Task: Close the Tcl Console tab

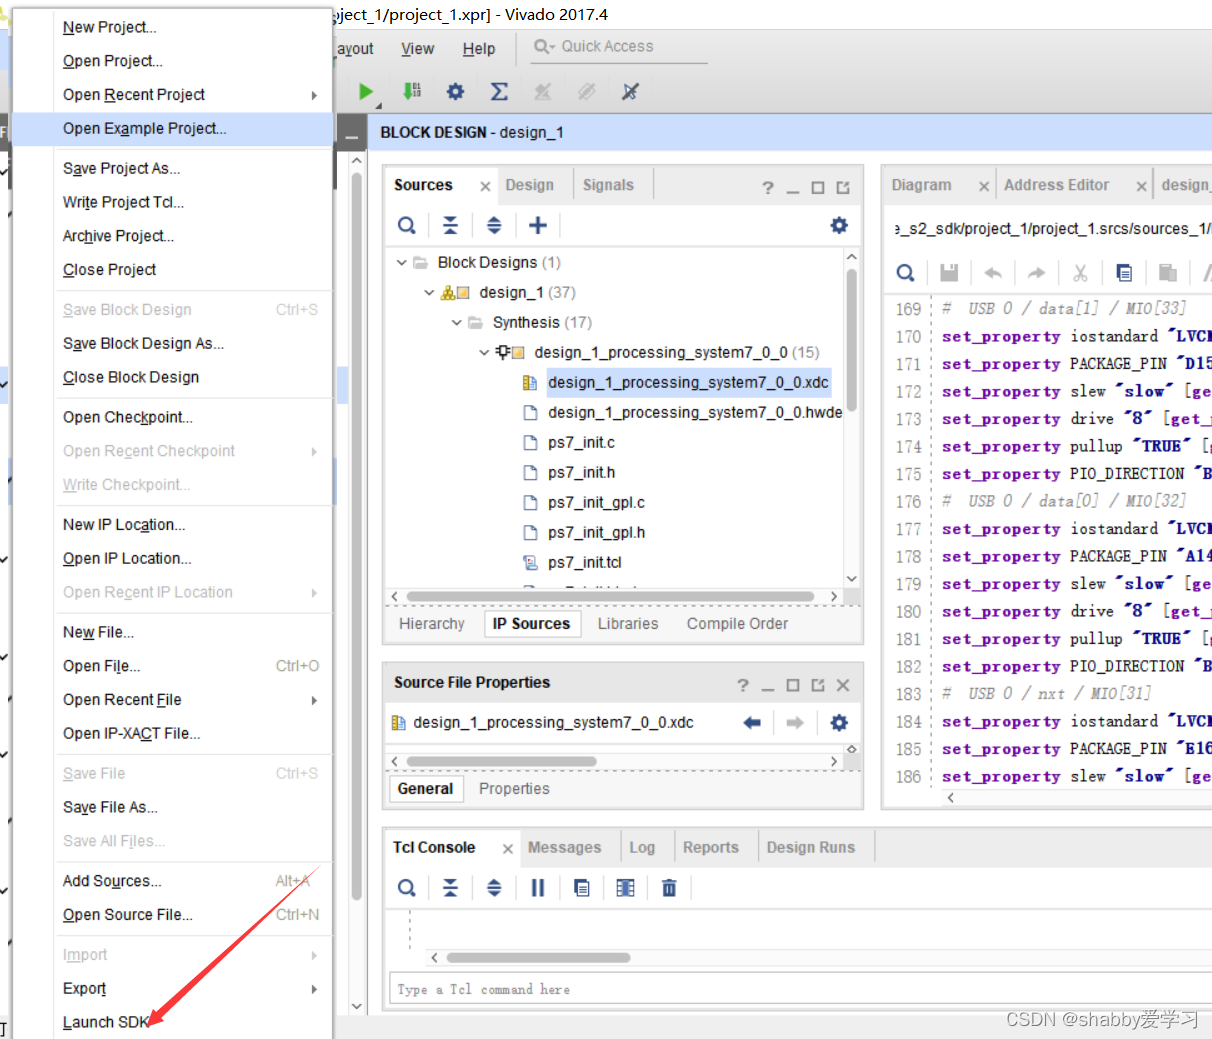Action: point(508,849)
